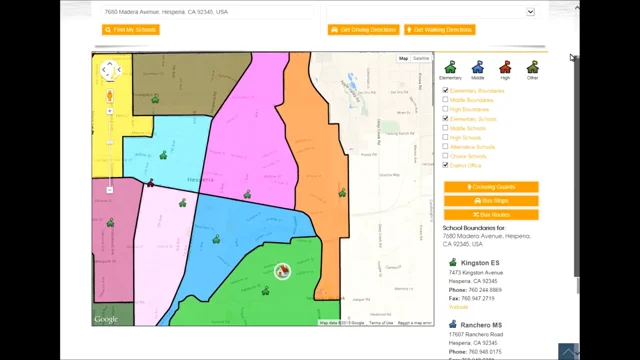Show Bus Stops on map

491,201
